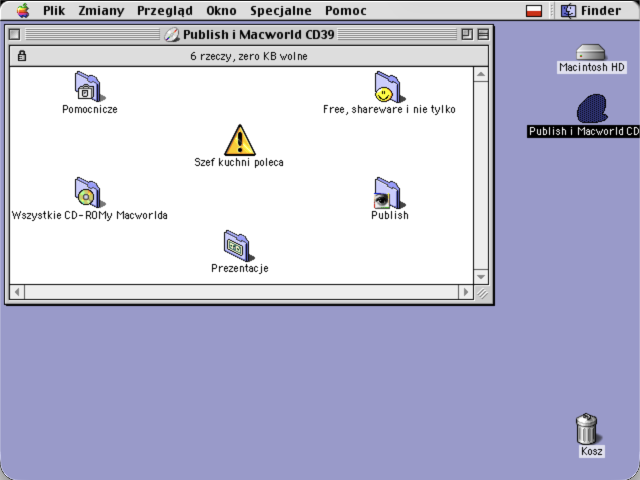This screenshot has width=640, height=480.
Task: Click the Macintosh HD label
Action: (x=591, y=67)
